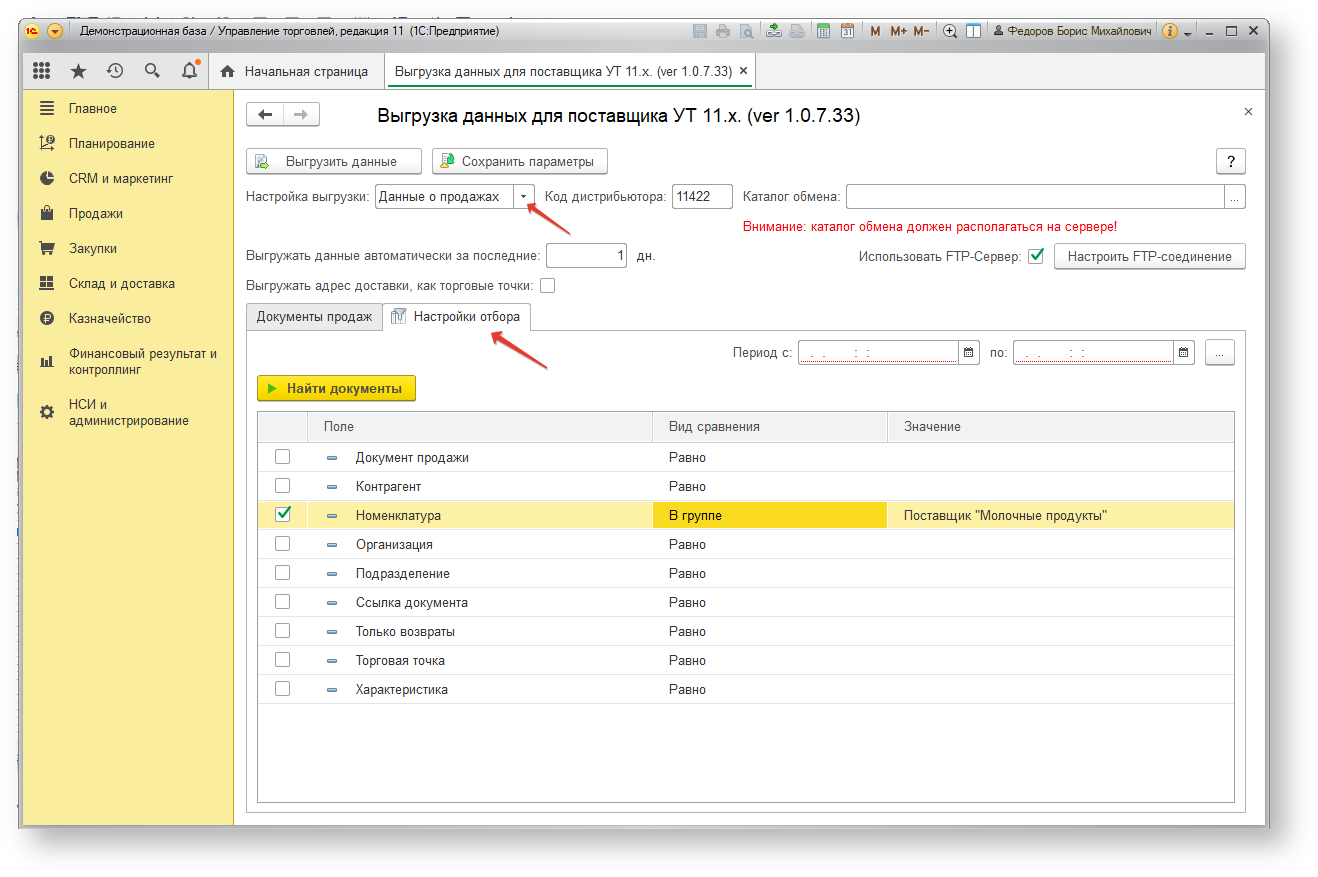The height and width of the screenshot is (877, 1318).
Task: Check the Подразделение filter checkbox
Action: point(283,572)
